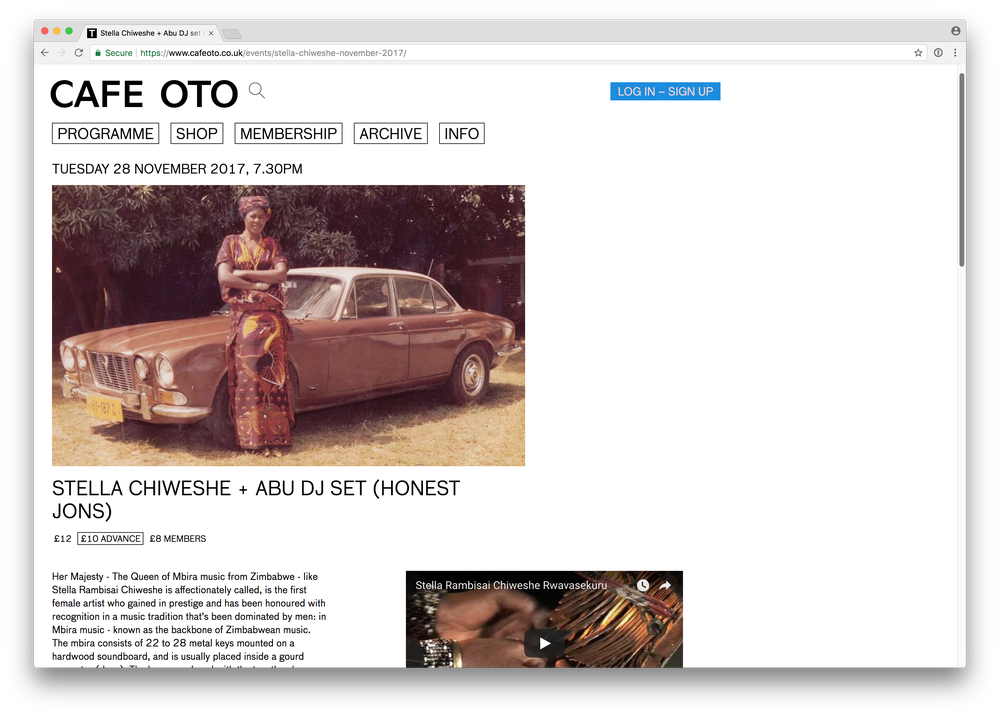The width and height of the screenshot is (1000, 716).
Task: Click the Stella Chiweshe + Abu DJ Set heading
Action: click(256, 500)
